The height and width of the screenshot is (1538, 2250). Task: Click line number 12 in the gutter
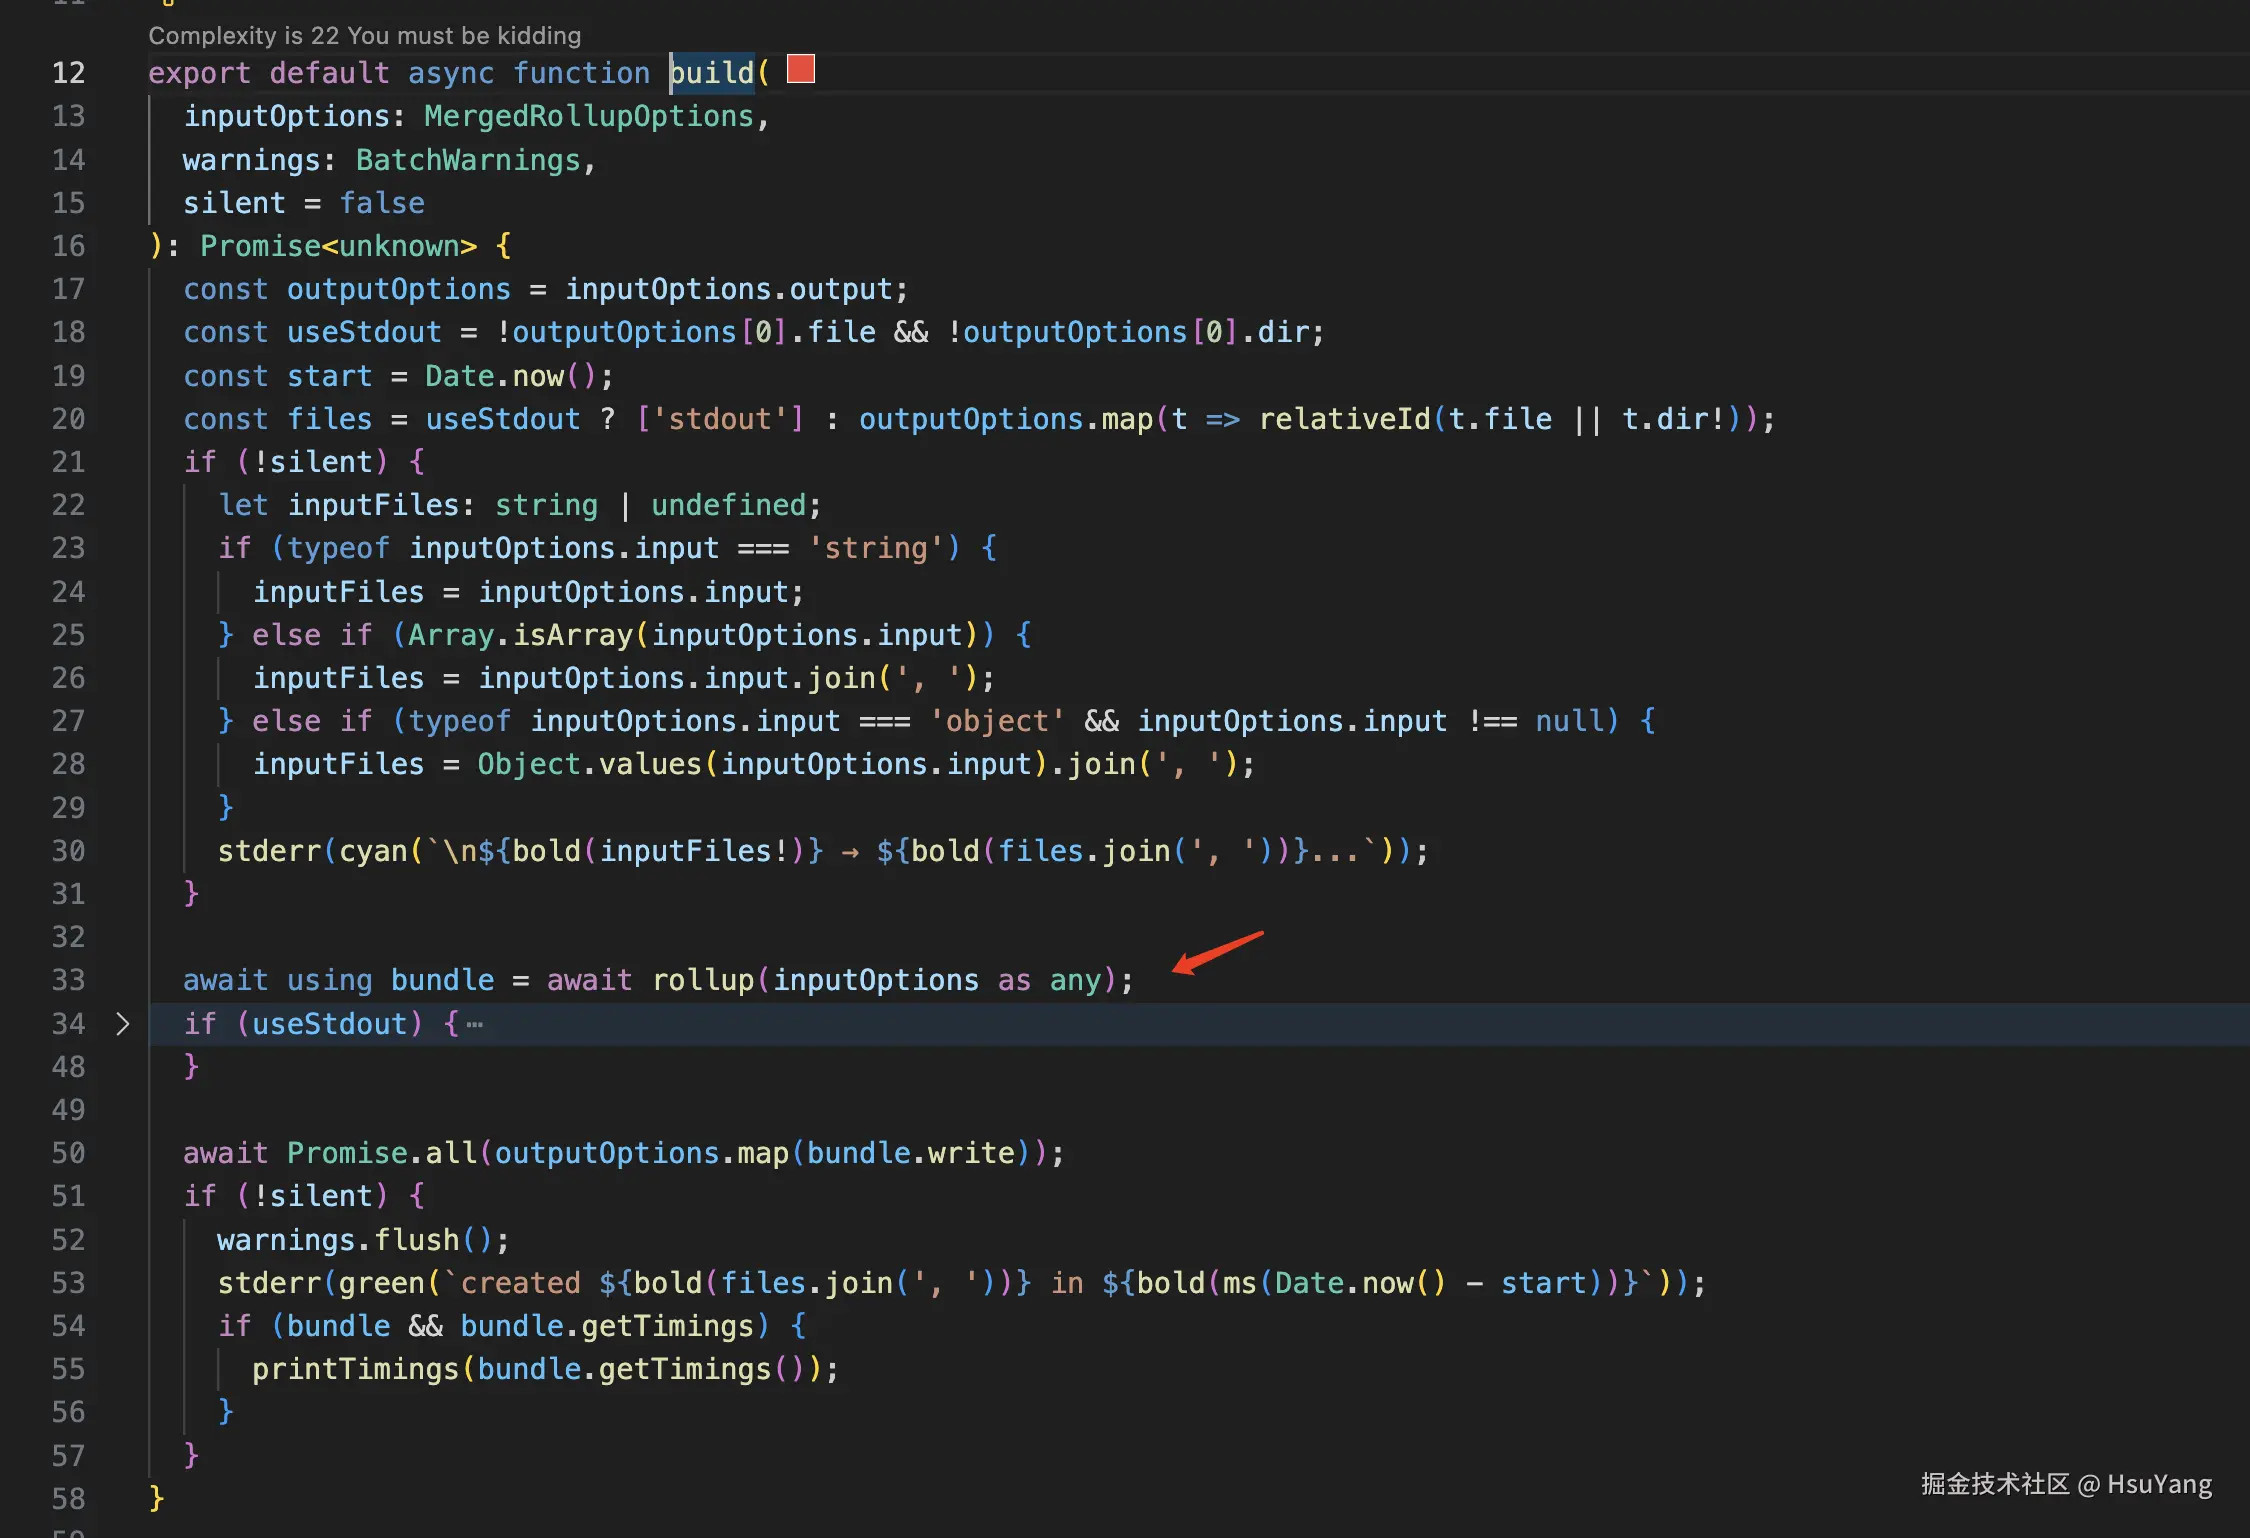68,73
